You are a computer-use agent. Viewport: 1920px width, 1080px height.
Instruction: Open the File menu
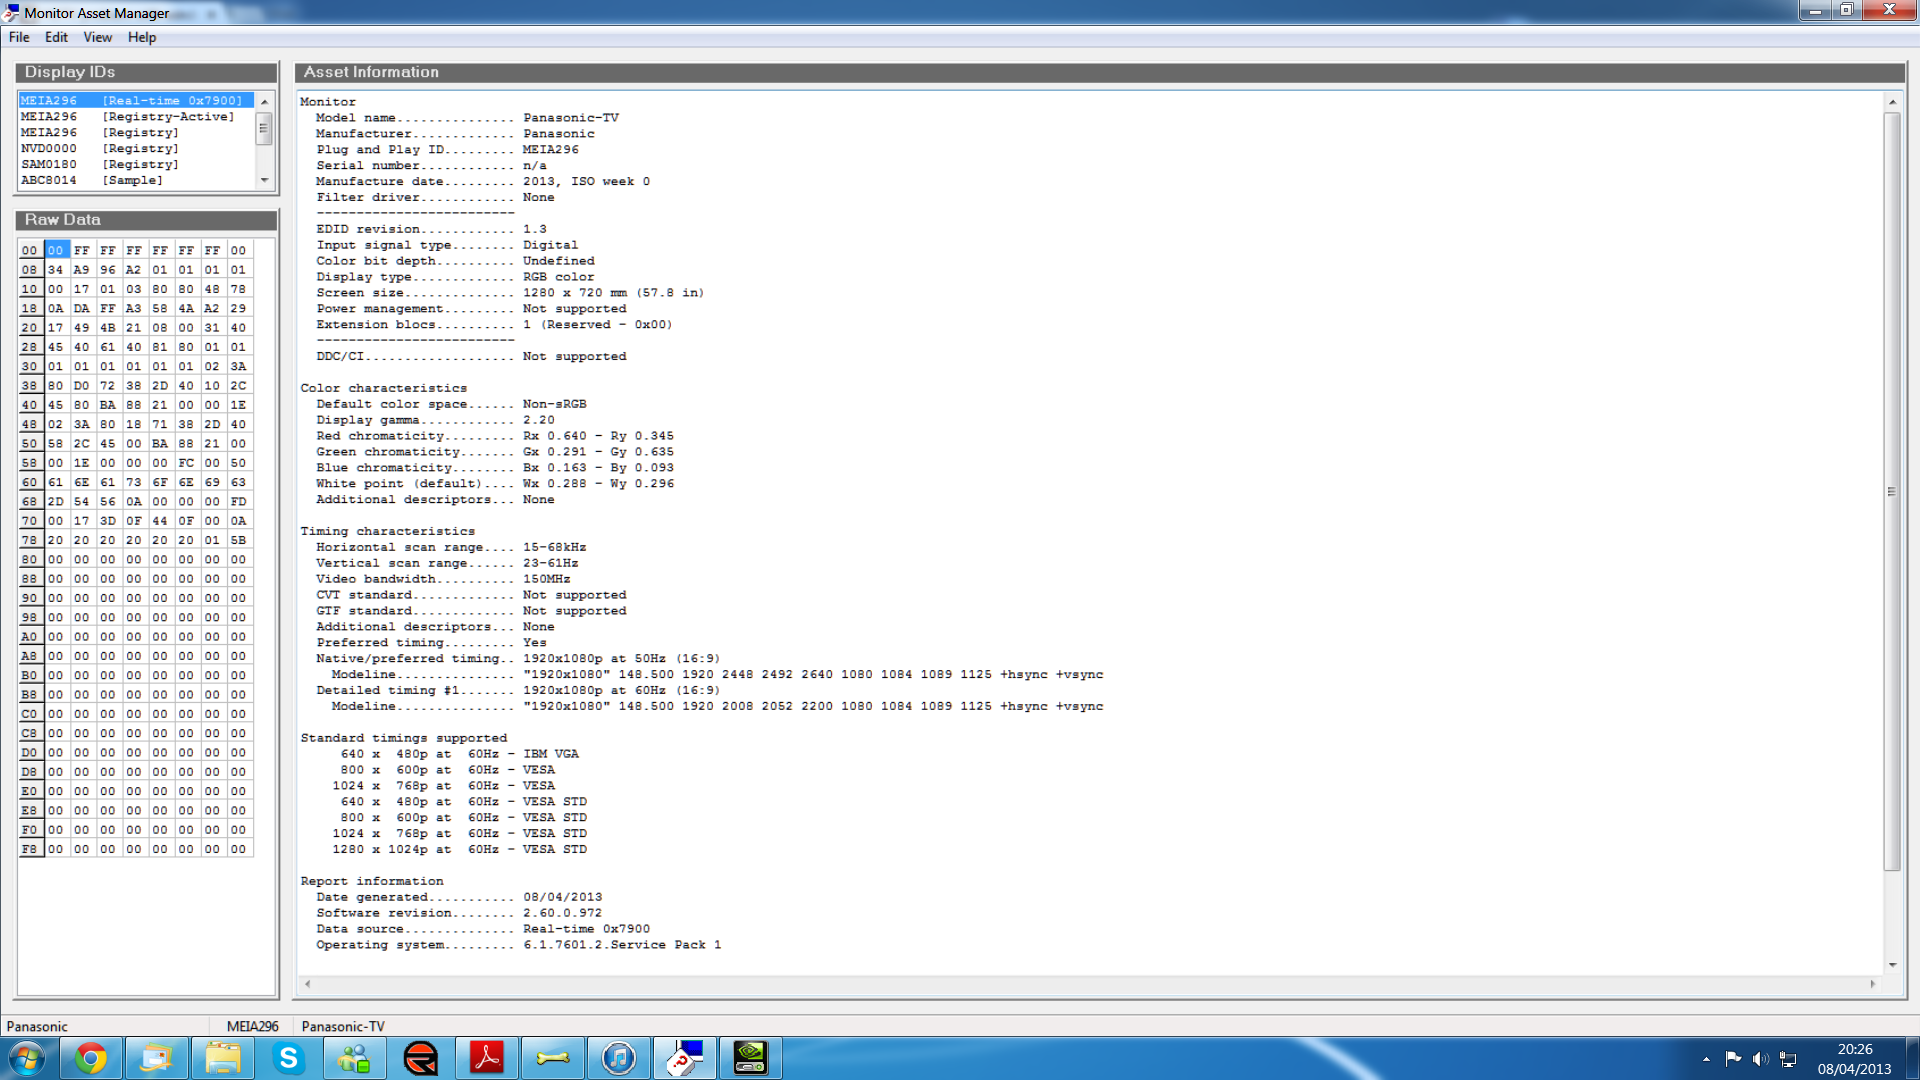pyautogui.click(x=19, y=37)
